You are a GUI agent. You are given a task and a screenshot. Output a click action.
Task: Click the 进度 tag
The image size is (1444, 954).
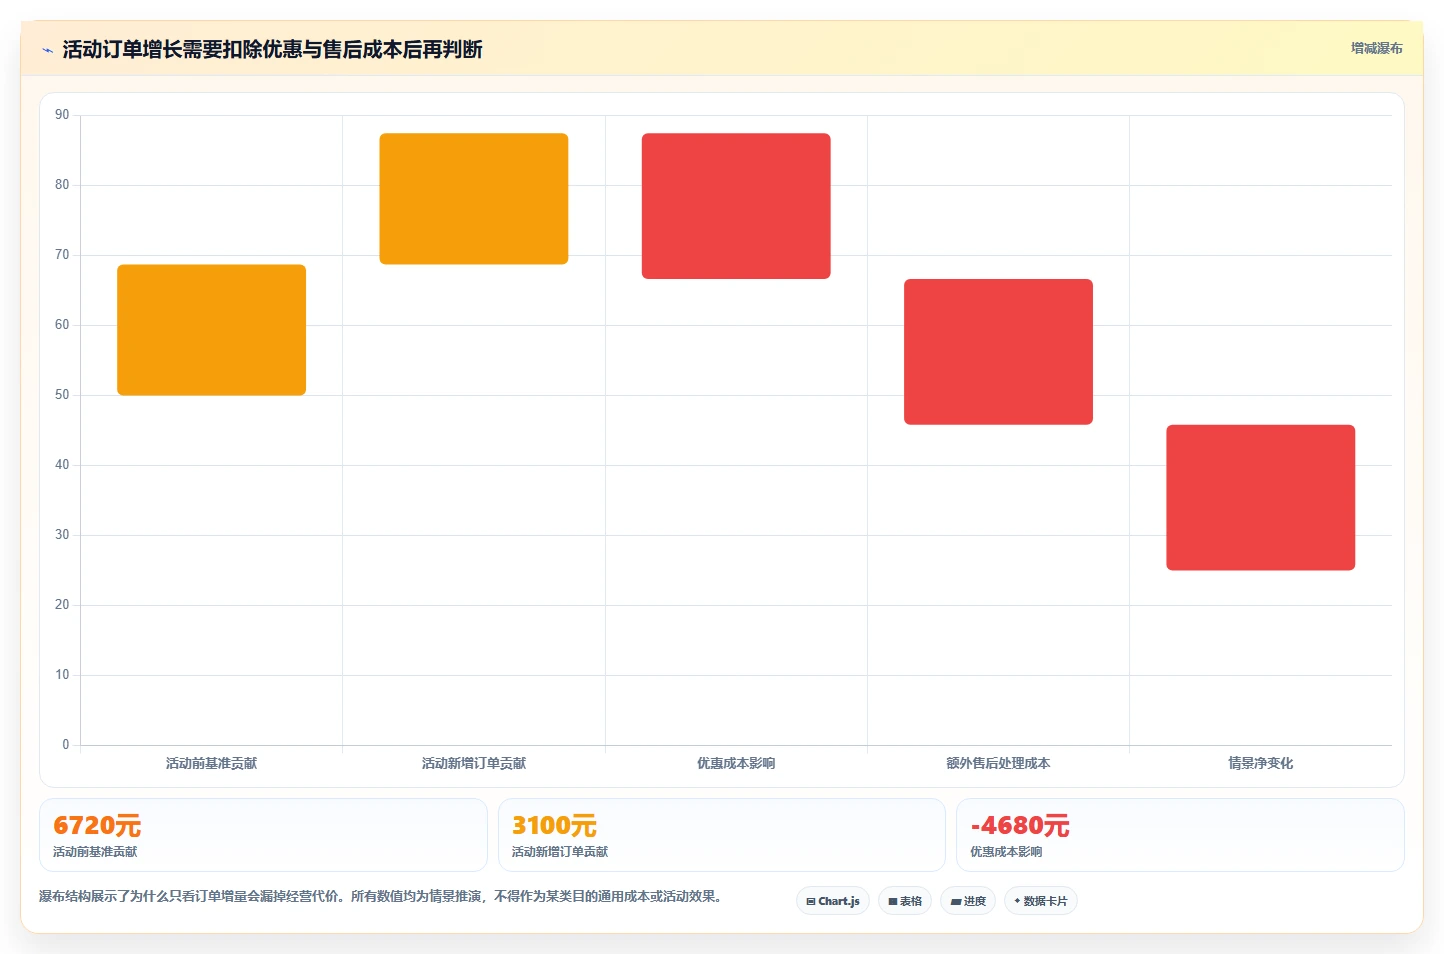[x=968, y=901]
